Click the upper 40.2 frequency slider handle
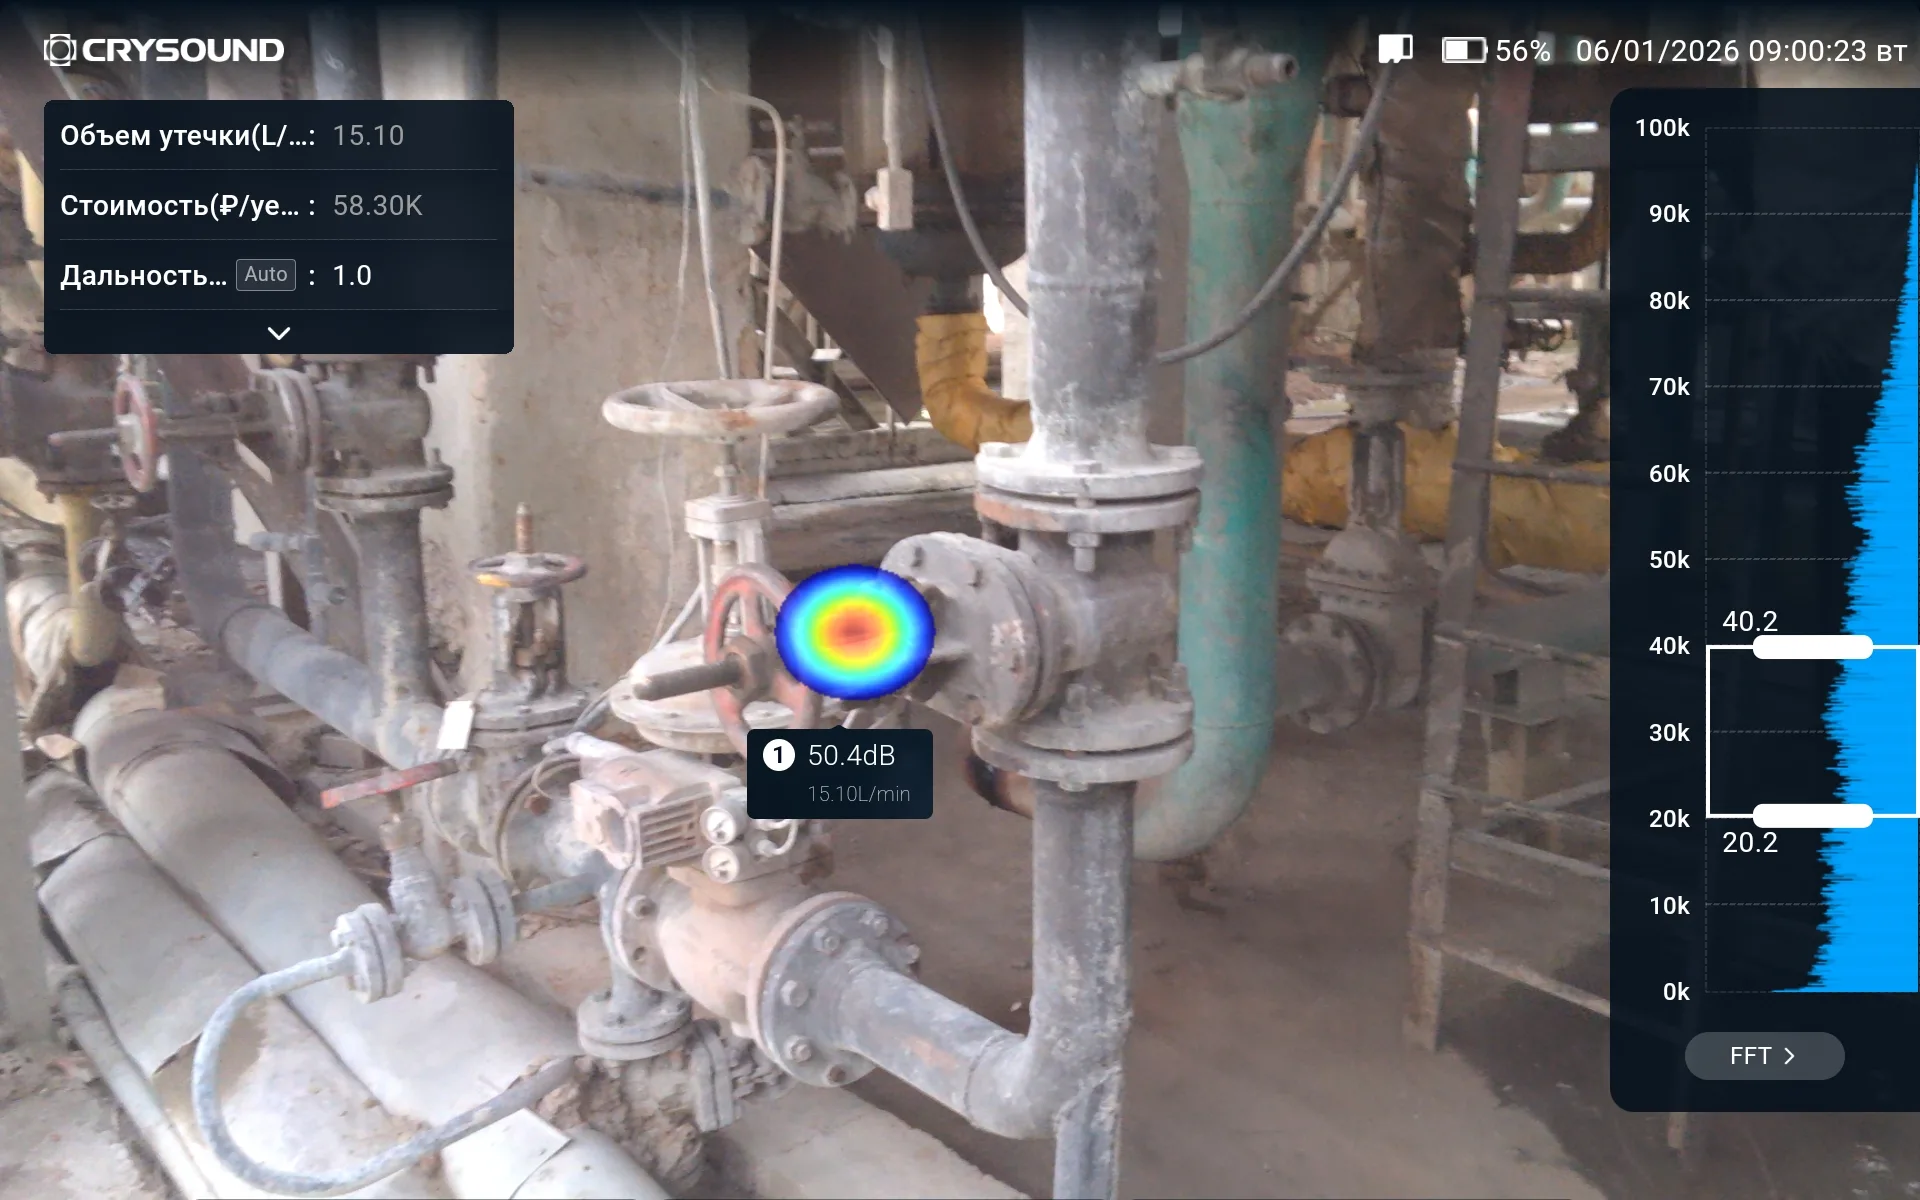This screenshot has width=1920, height=1200. click(1812, 648)
